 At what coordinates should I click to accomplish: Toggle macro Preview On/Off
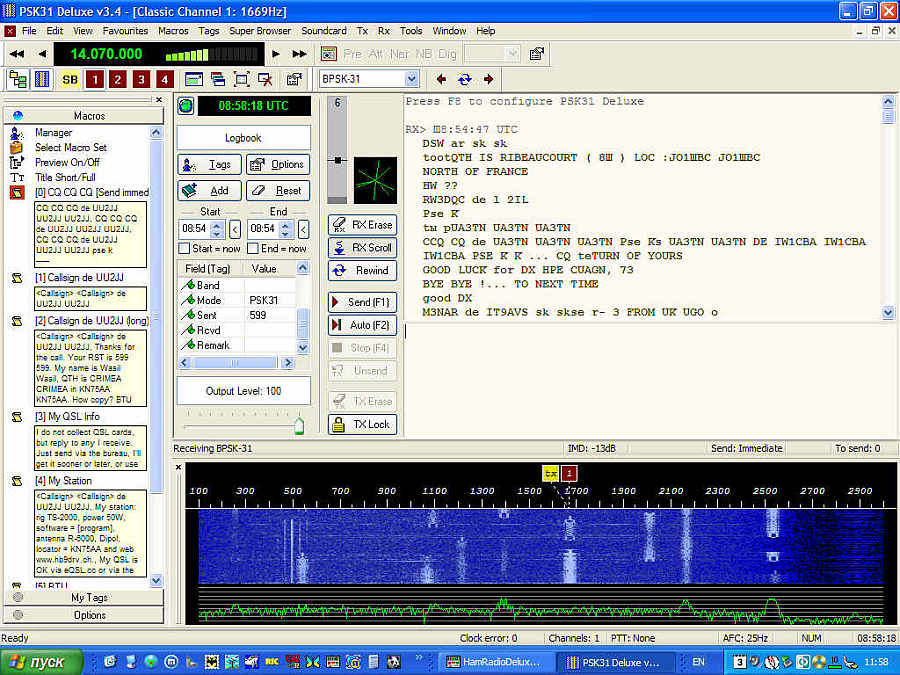pos(67,162)
